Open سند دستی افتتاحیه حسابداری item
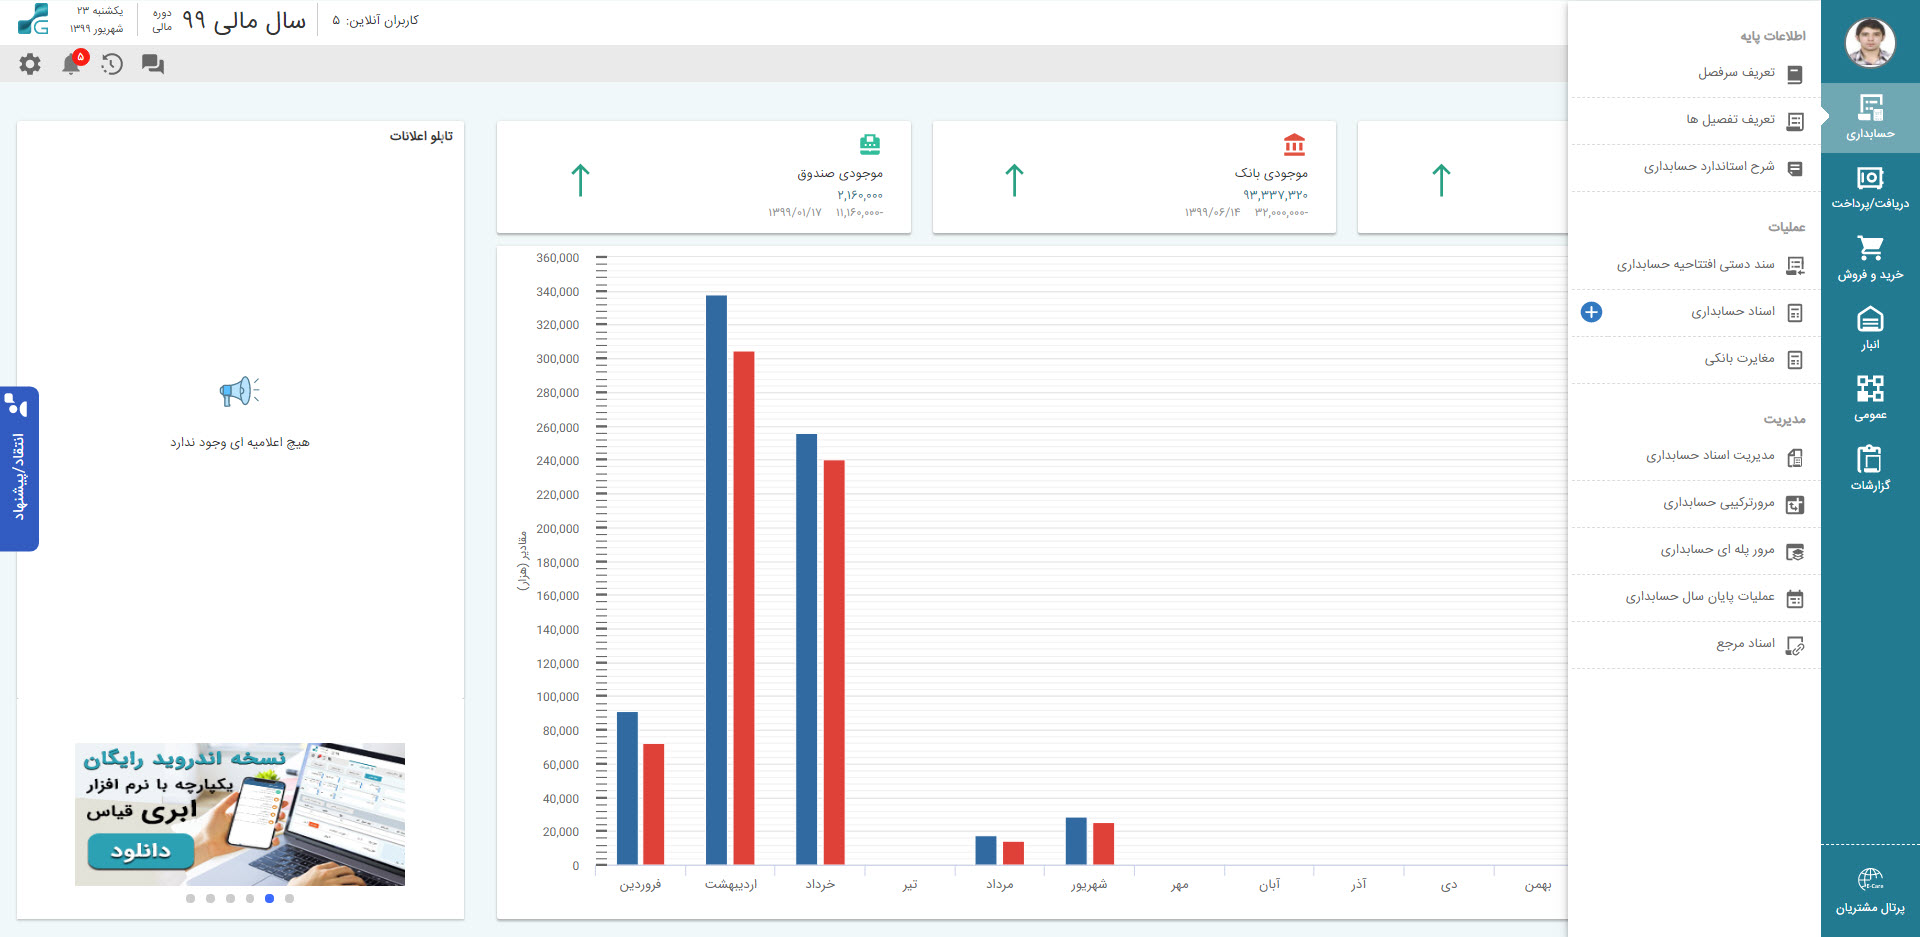This screenshot has width=1920, height=937. 1696,265
